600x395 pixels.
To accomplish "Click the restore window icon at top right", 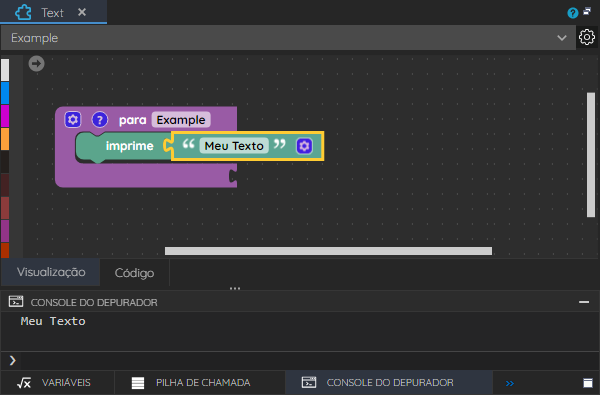I will pos(587,11).
